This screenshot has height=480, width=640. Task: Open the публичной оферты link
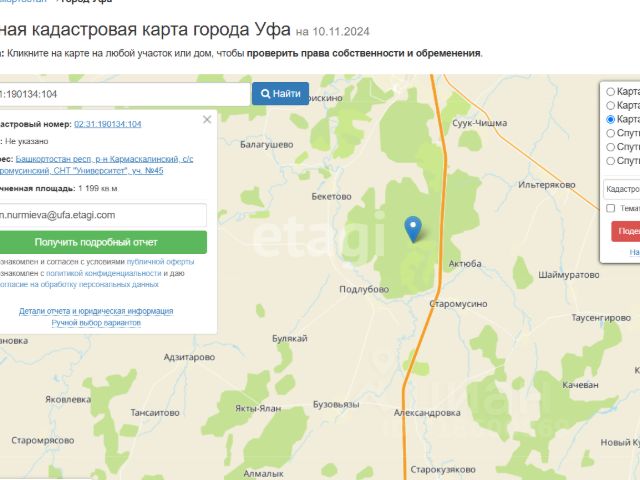pyautogui.click(x=160, y=262)
